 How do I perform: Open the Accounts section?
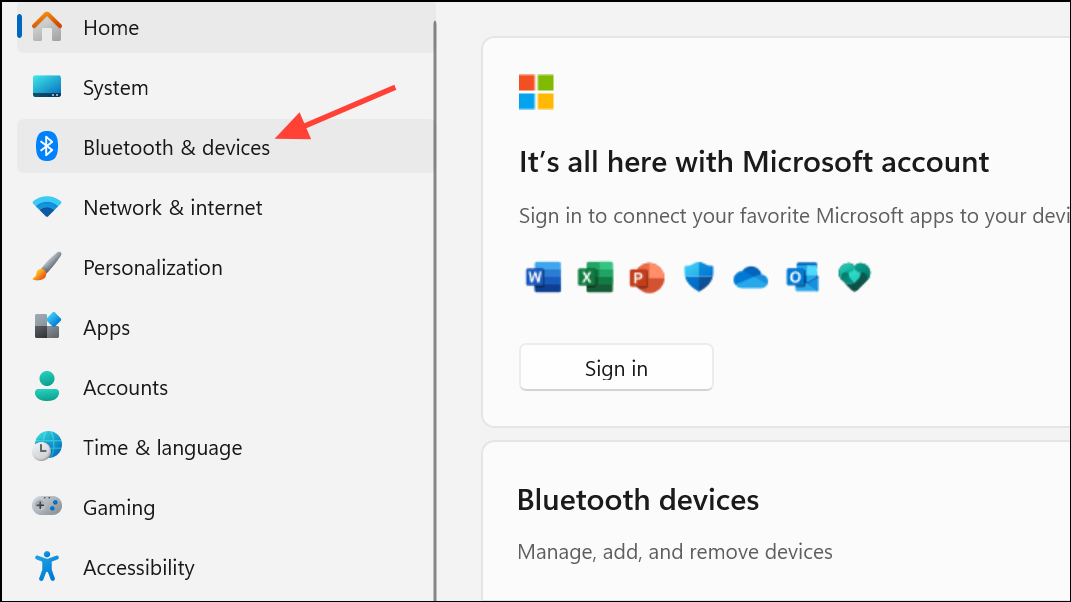(125, 387)
